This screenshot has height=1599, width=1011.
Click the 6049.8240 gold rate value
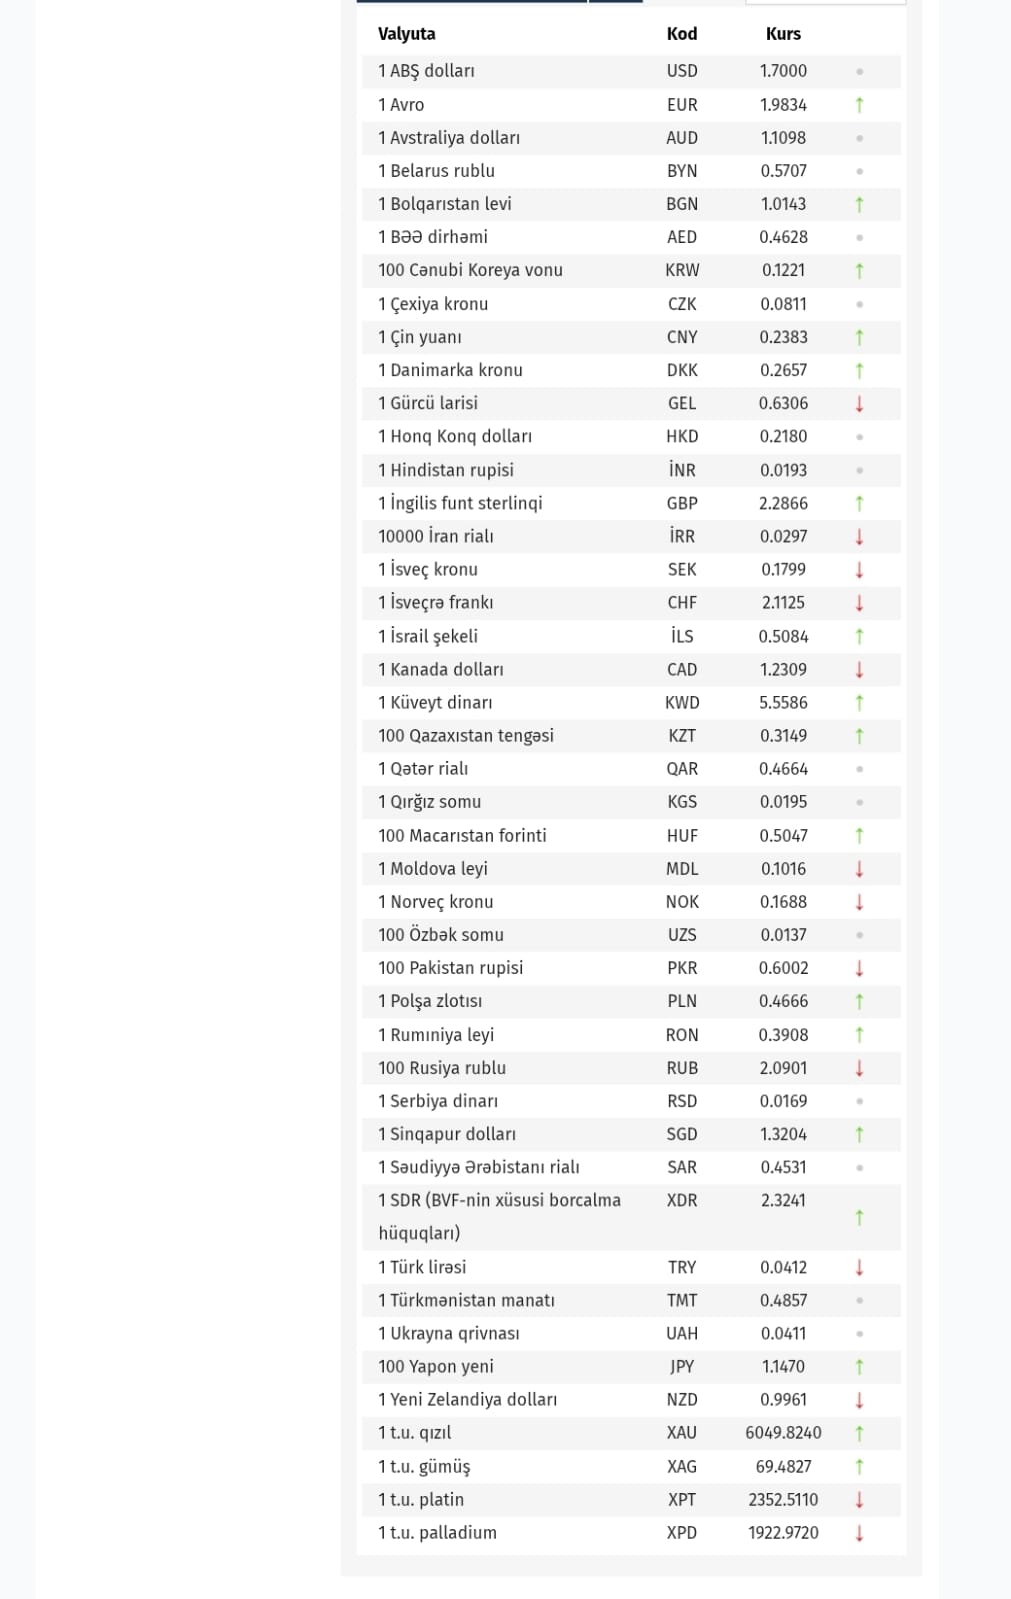coord(783,1433)
